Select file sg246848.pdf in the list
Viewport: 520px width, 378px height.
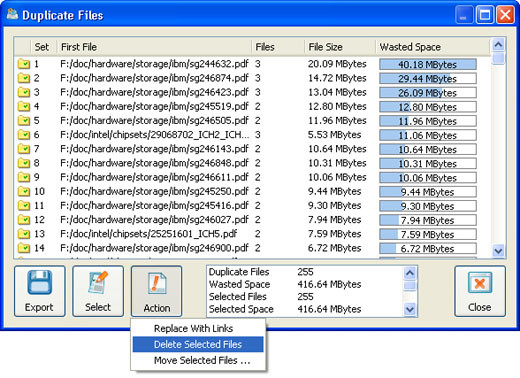[154, 163]
